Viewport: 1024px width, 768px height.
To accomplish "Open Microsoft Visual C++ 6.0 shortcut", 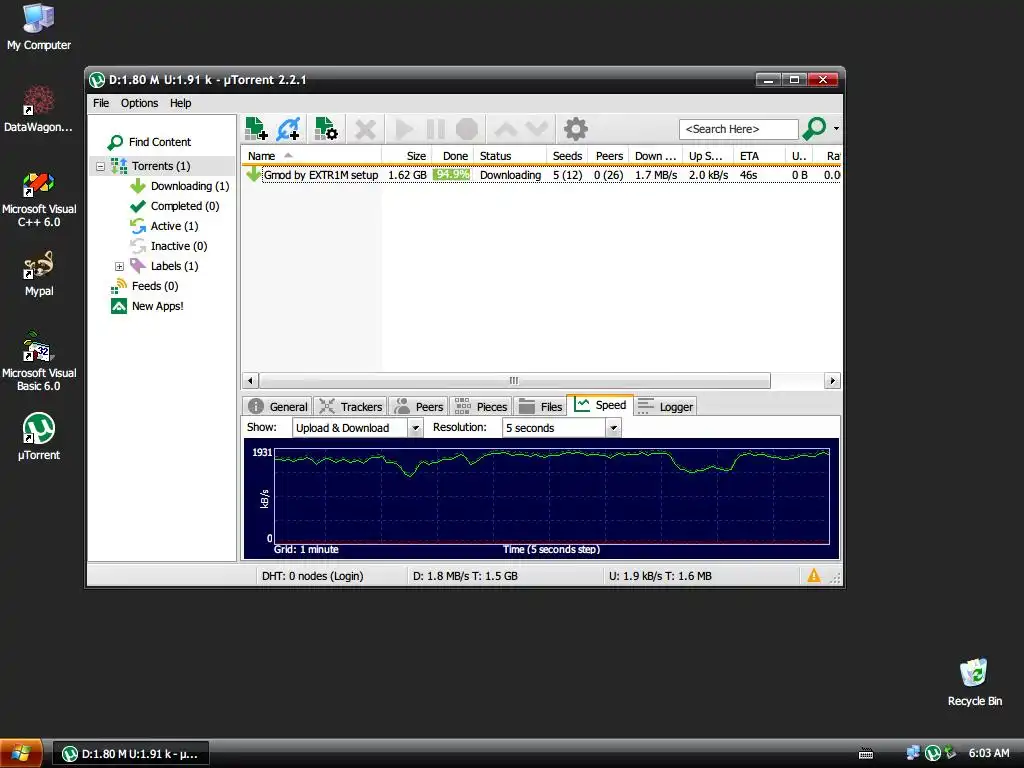I will point(39,199).
